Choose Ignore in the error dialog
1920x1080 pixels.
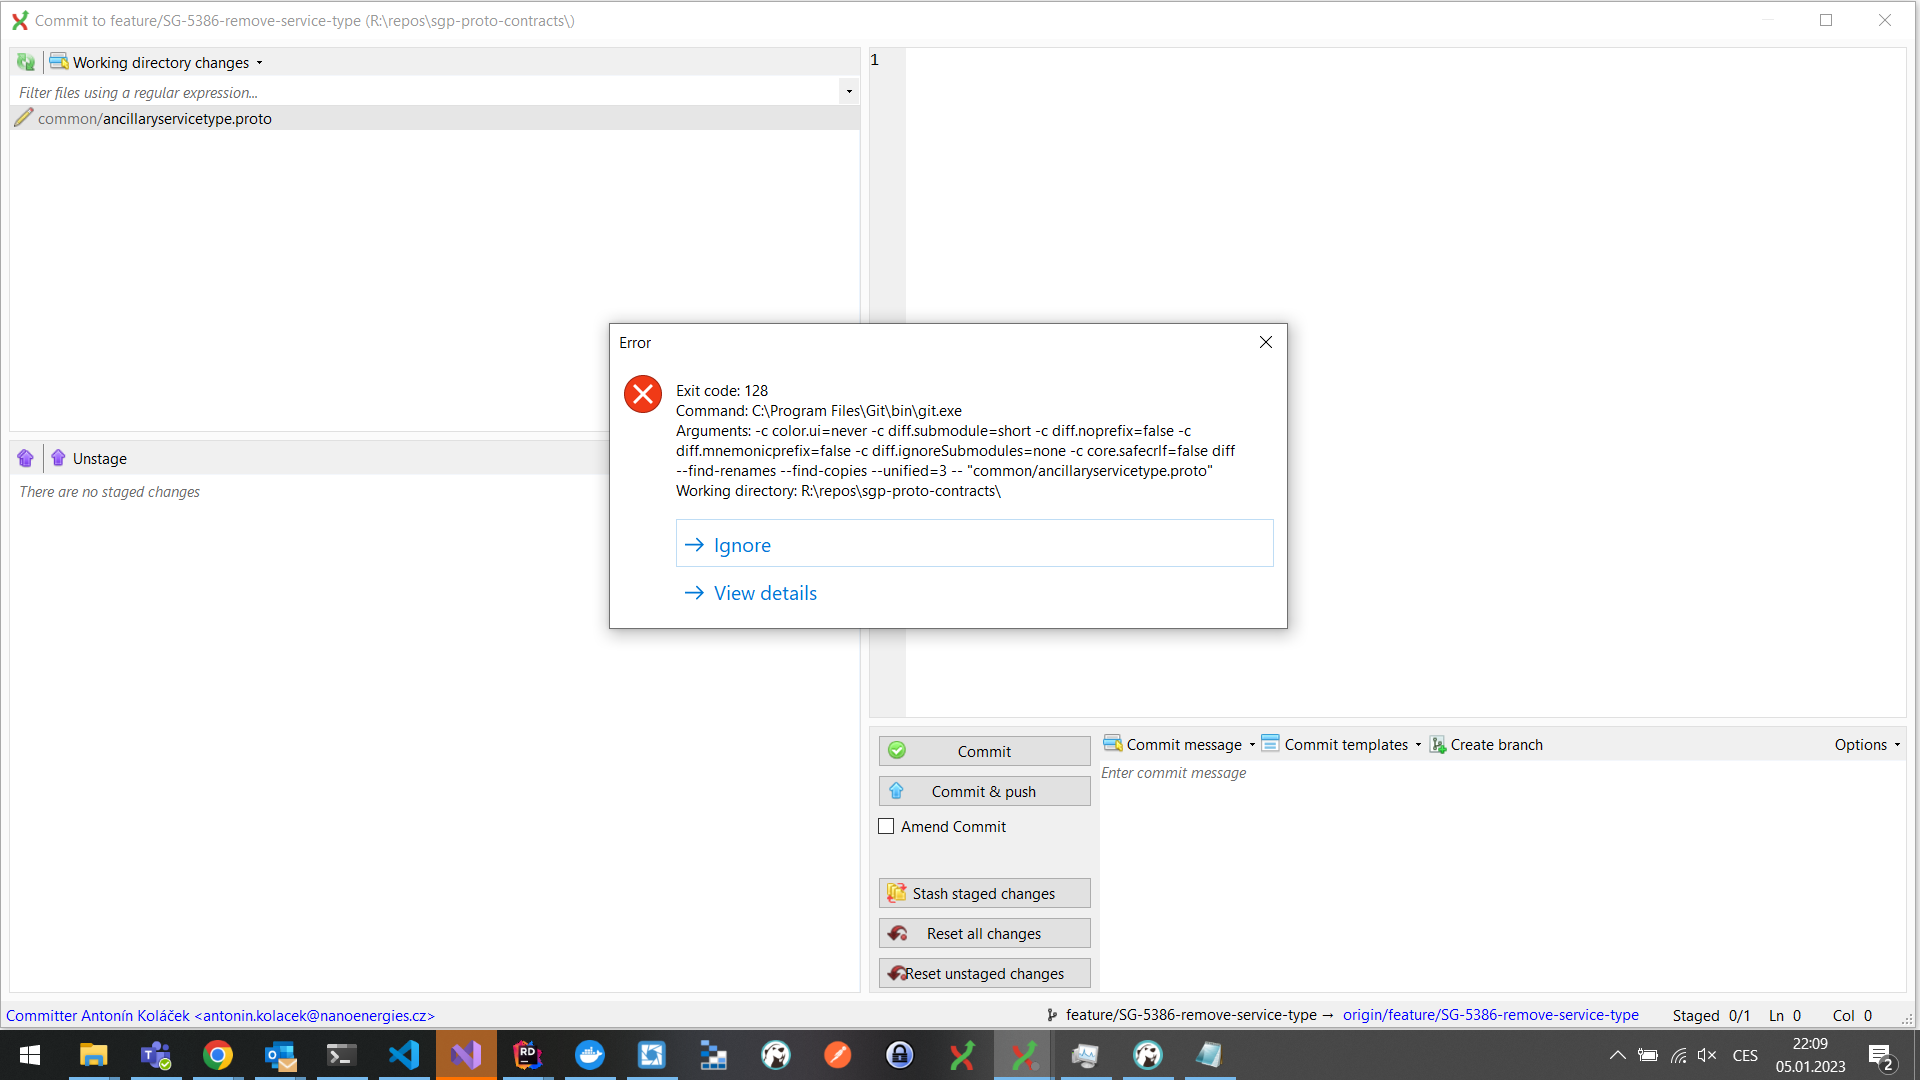pos(741,544)
